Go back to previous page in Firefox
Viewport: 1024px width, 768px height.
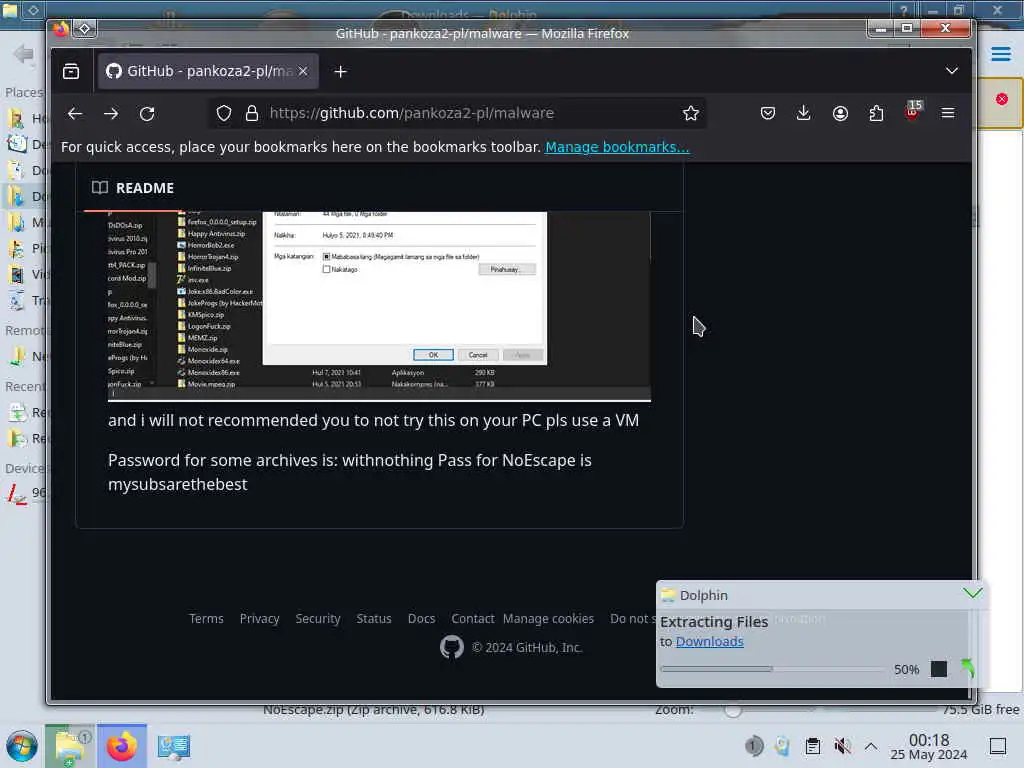click(x=75, y=114)
